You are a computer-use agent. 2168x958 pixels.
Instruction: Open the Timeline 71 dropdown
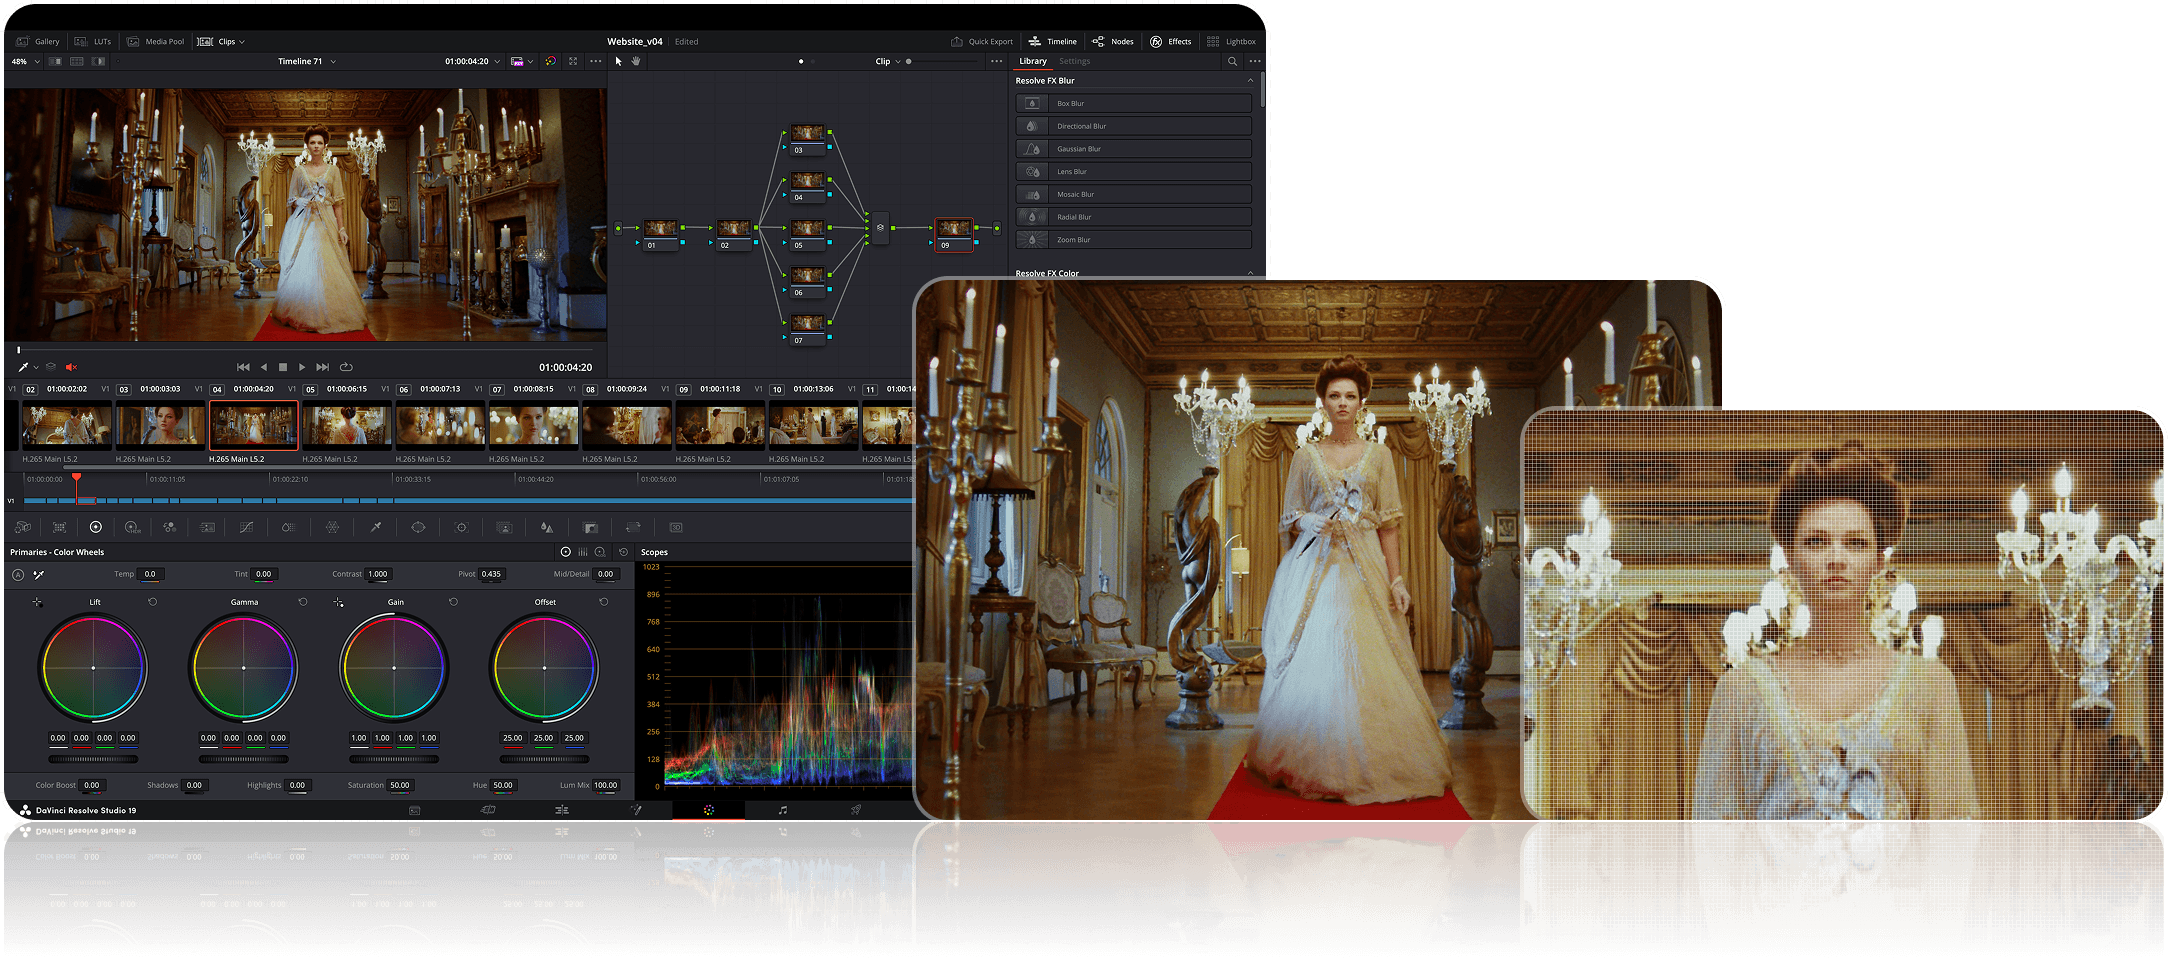click(306, 61)
